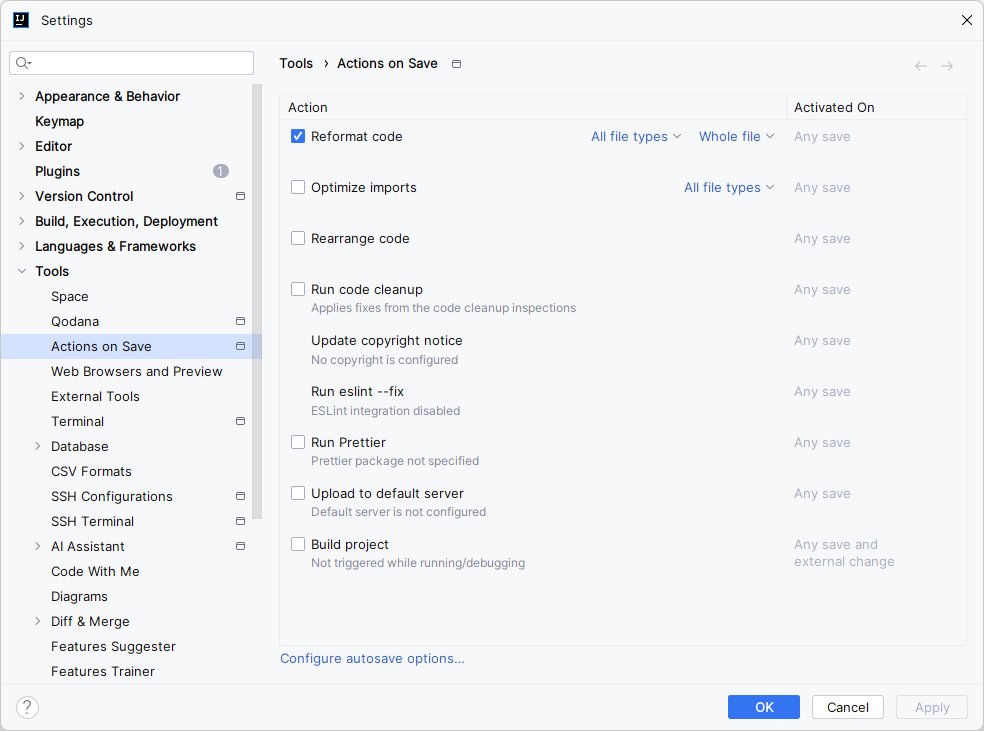Click project settings icon next to SSH Configurations
The width and height of the screenshot is (984, 731).
[x=240, y=496]
